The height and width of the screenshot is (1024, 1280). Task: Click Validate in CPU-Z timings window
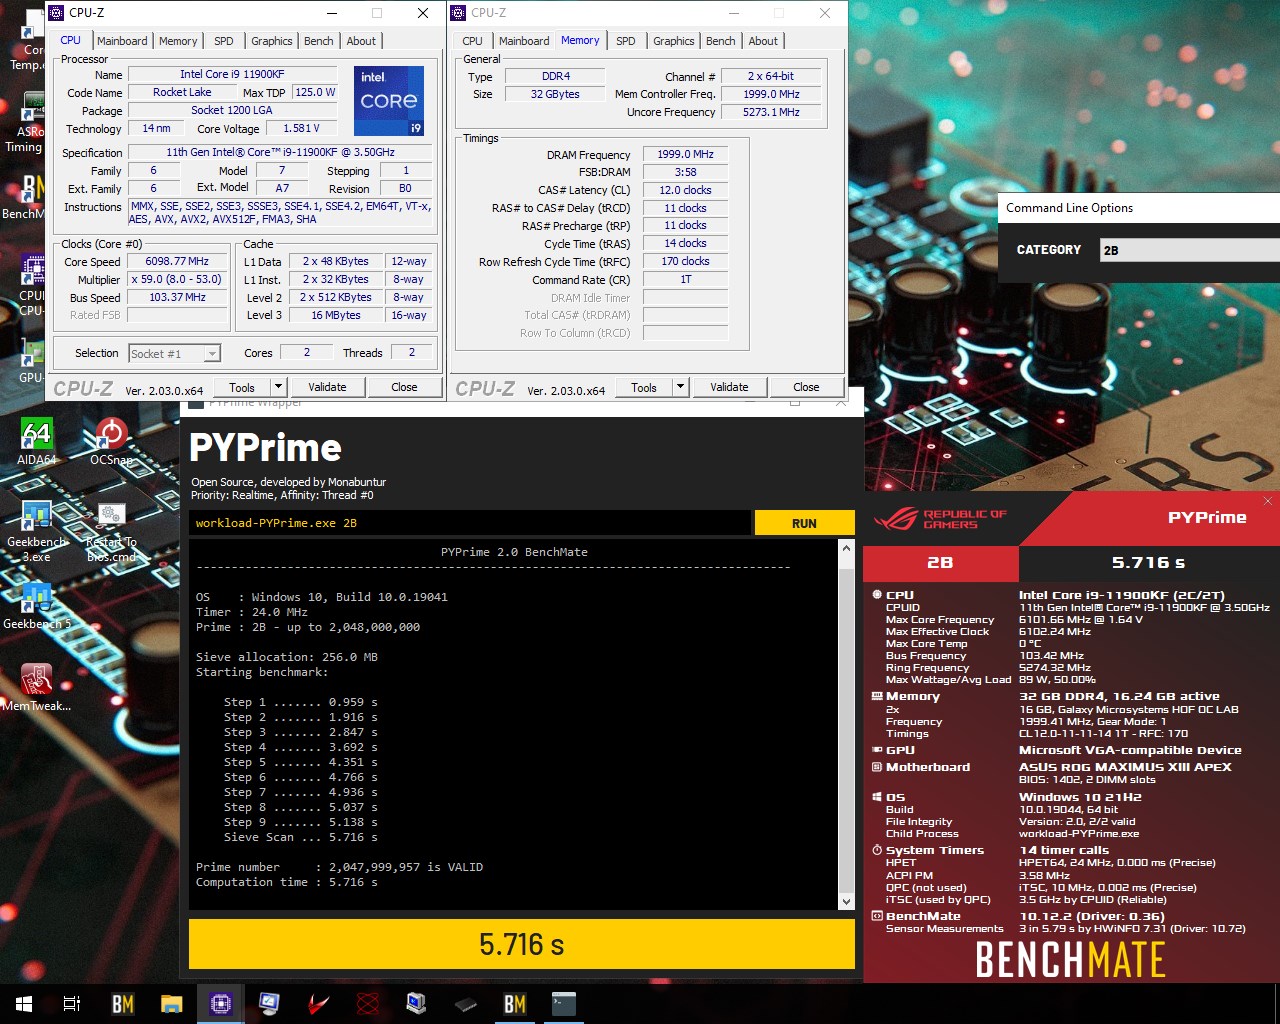pyautogui.click(x=729, y=387)
